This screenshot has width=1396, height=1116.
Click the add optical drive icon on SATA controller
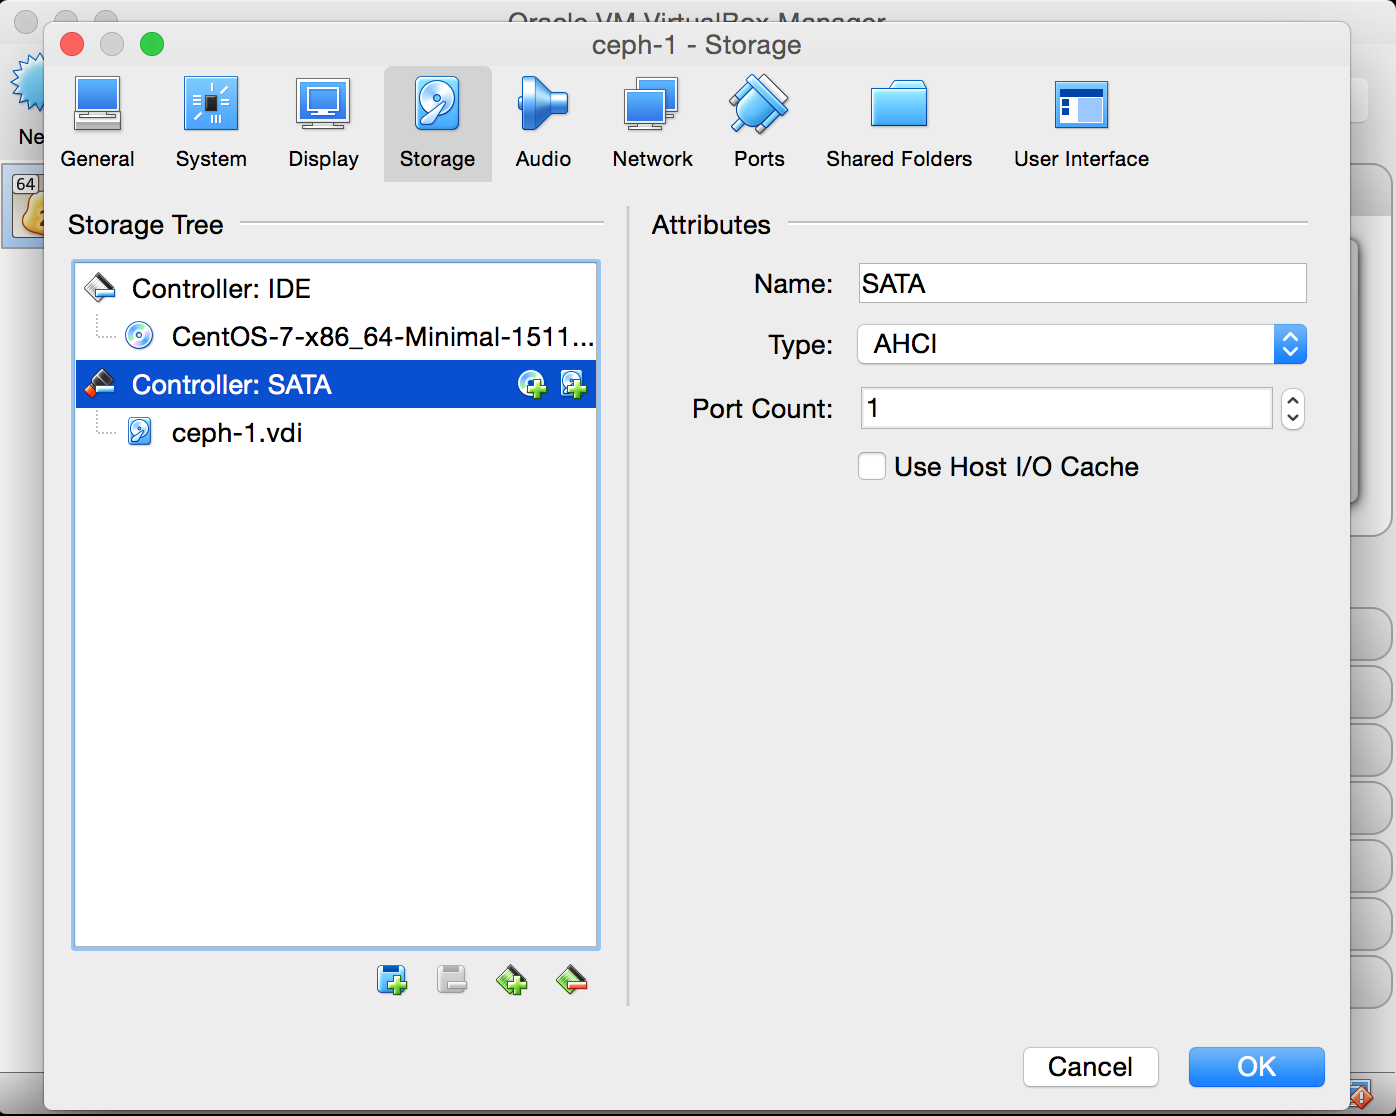tap(532, 384)
